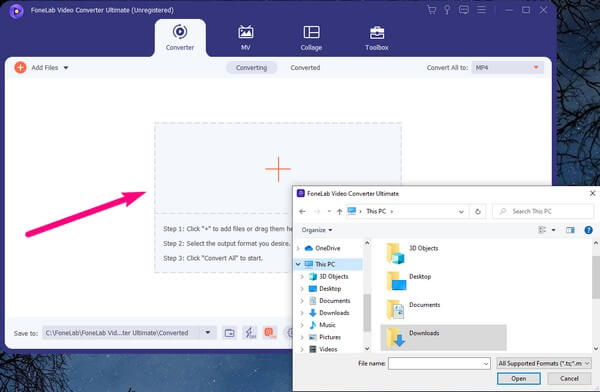Open the Convert All to MP4 dropdown
The height and width of the screenshot is (392, 600).
[507, 68]
